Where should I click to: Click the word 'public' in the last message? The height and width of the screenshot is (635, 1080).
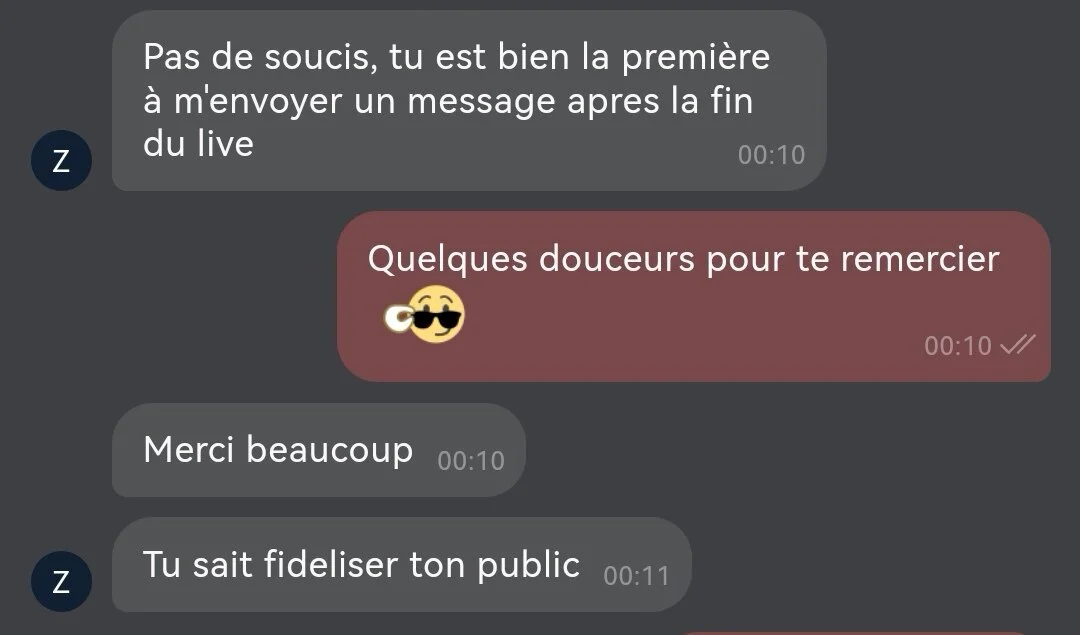[x=528, y=566]
